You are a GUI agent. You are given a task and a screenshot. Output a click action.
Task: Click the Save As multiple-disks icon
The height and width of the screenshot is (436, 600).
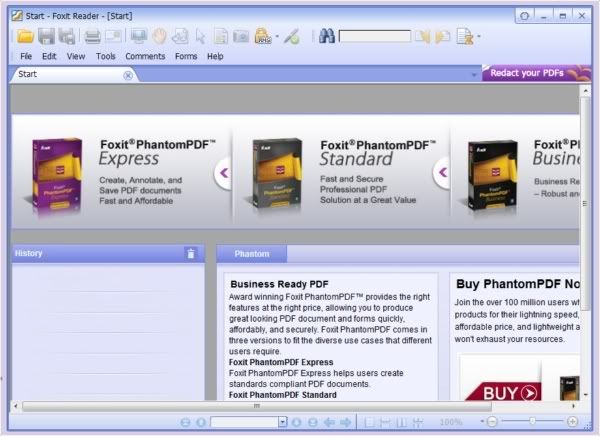pyautogui.click(x=66, y=36)
